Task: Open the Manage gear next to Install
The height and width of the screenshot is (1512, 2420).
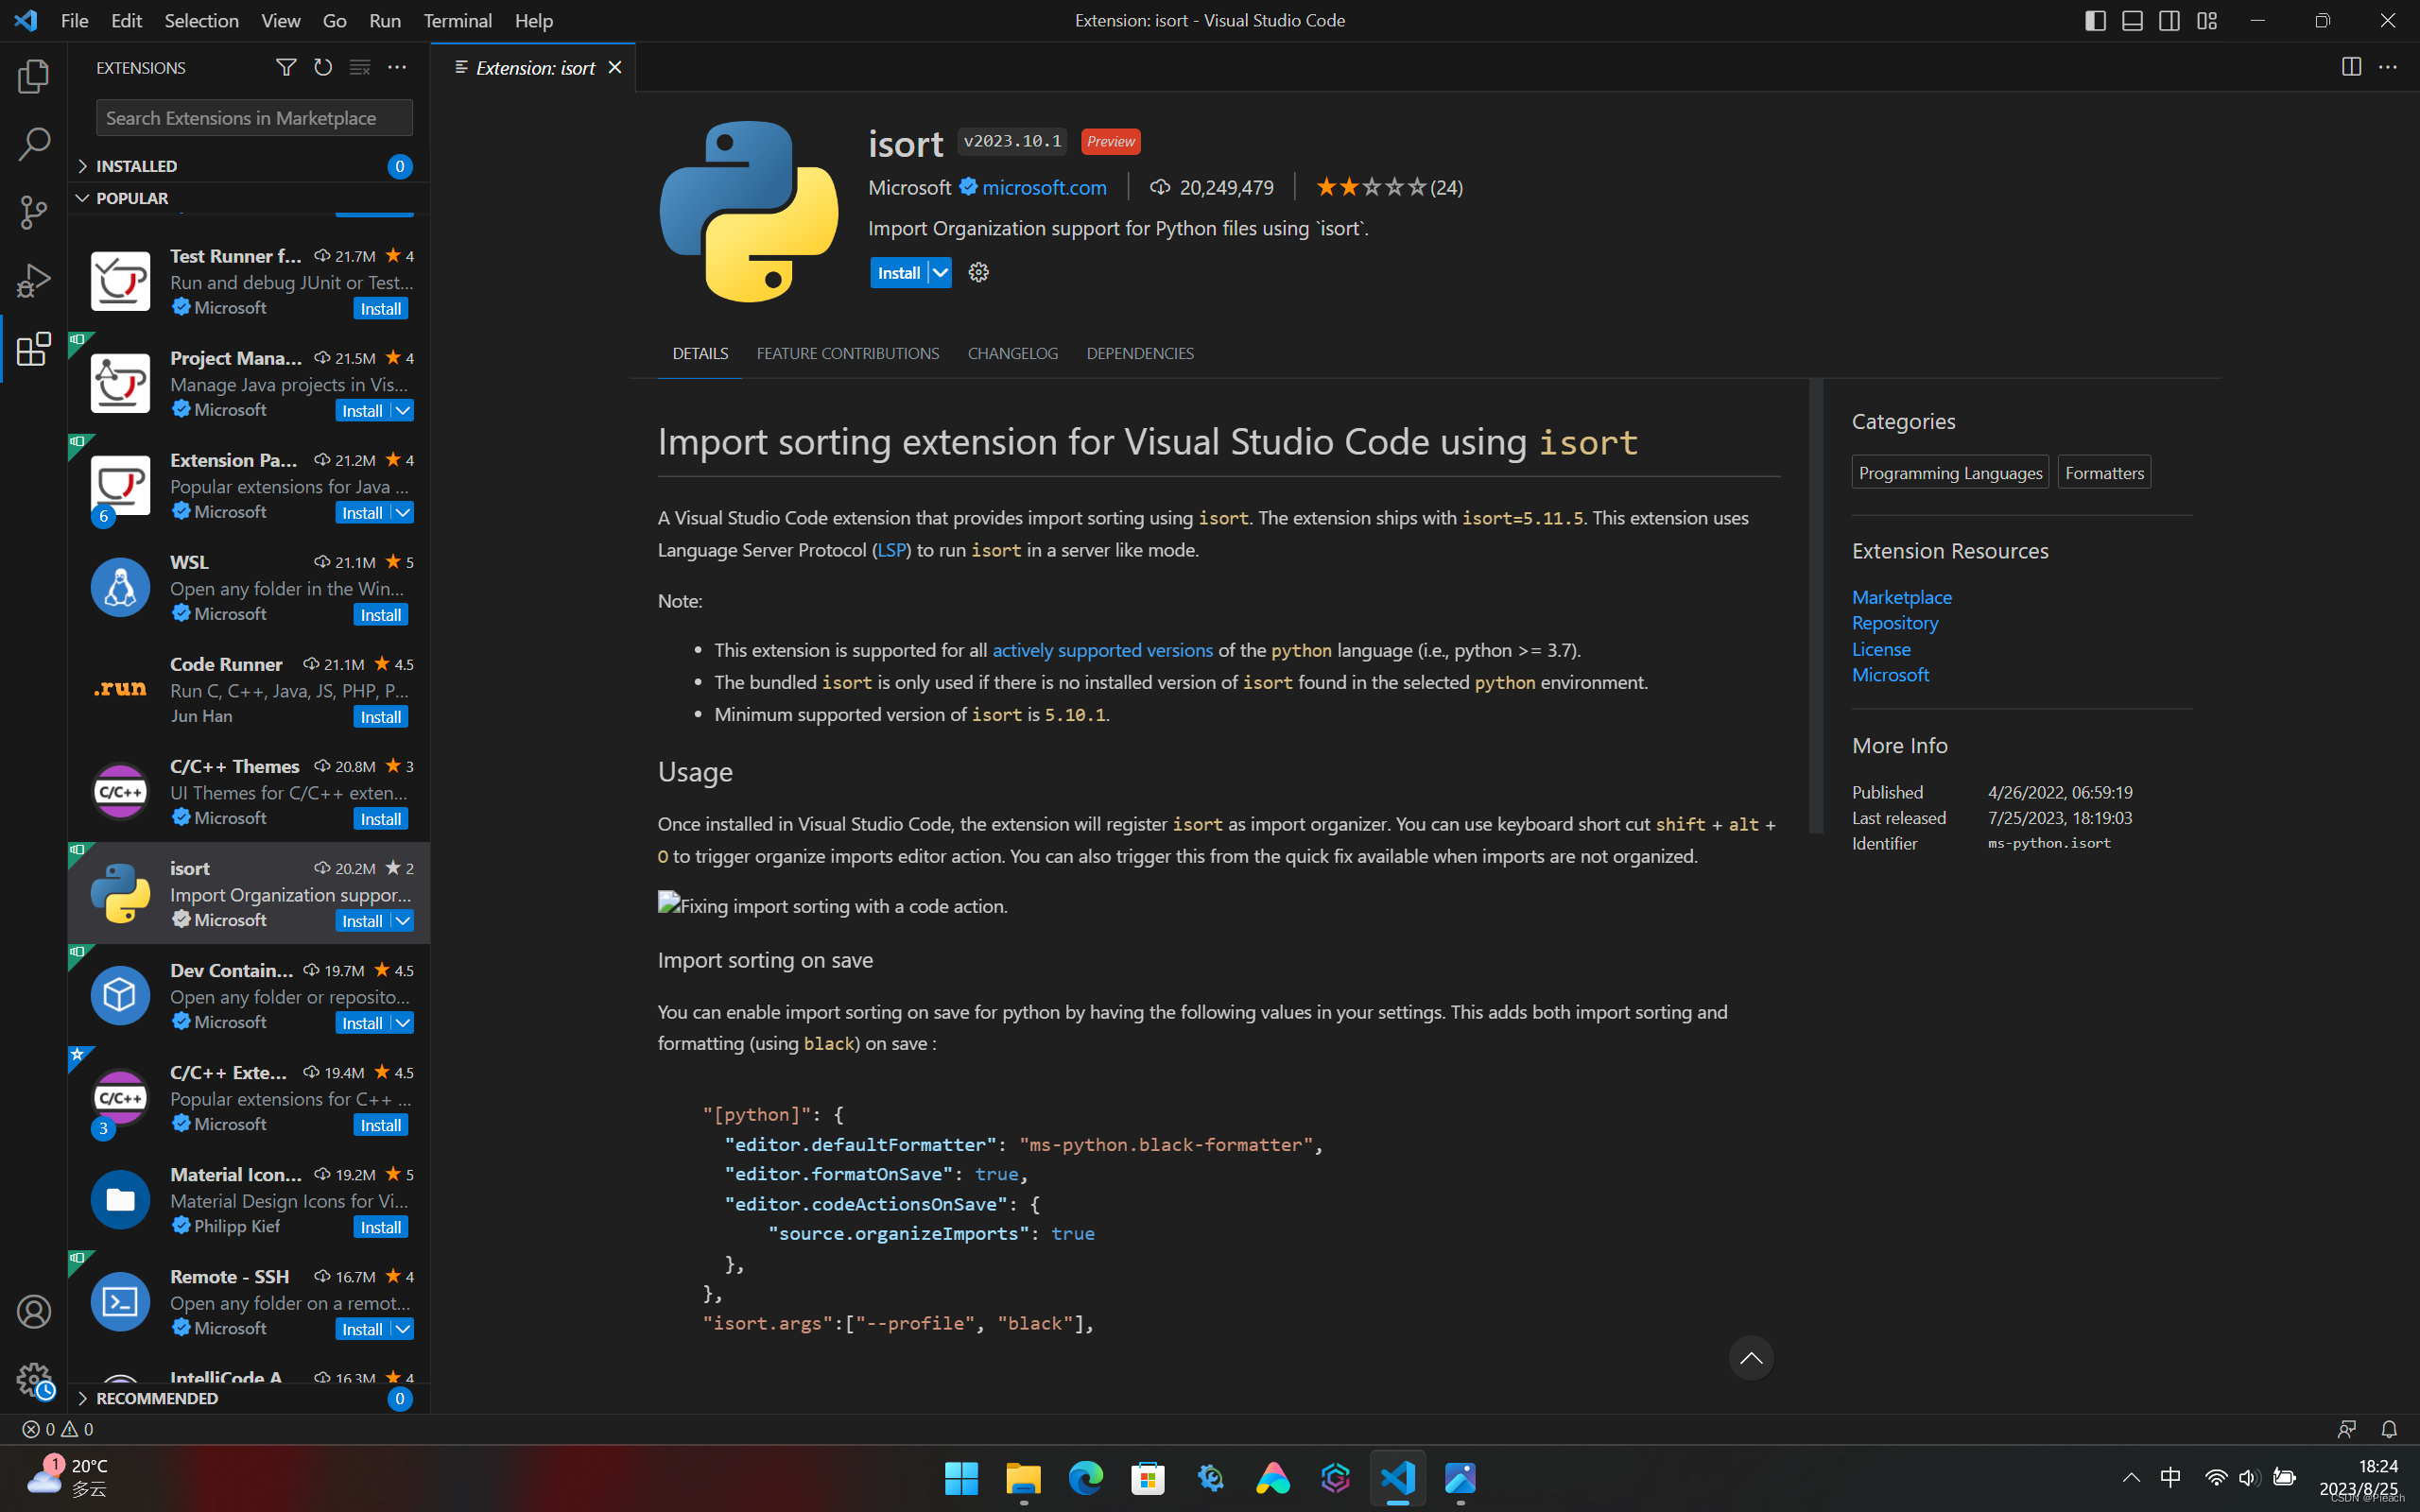Action: click(x=977, y=272)
